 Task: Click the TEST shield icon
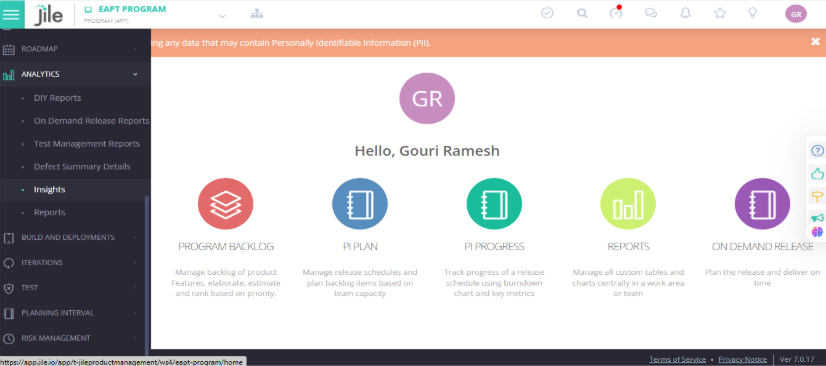point(8,288)
